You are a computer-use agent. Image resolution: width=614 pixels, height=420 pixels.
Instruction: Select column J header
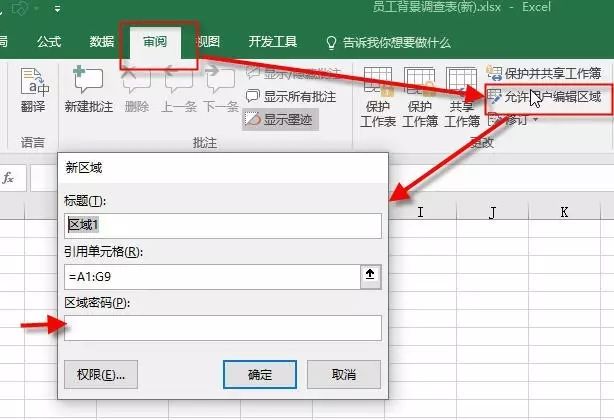click(x=493, y=212)
